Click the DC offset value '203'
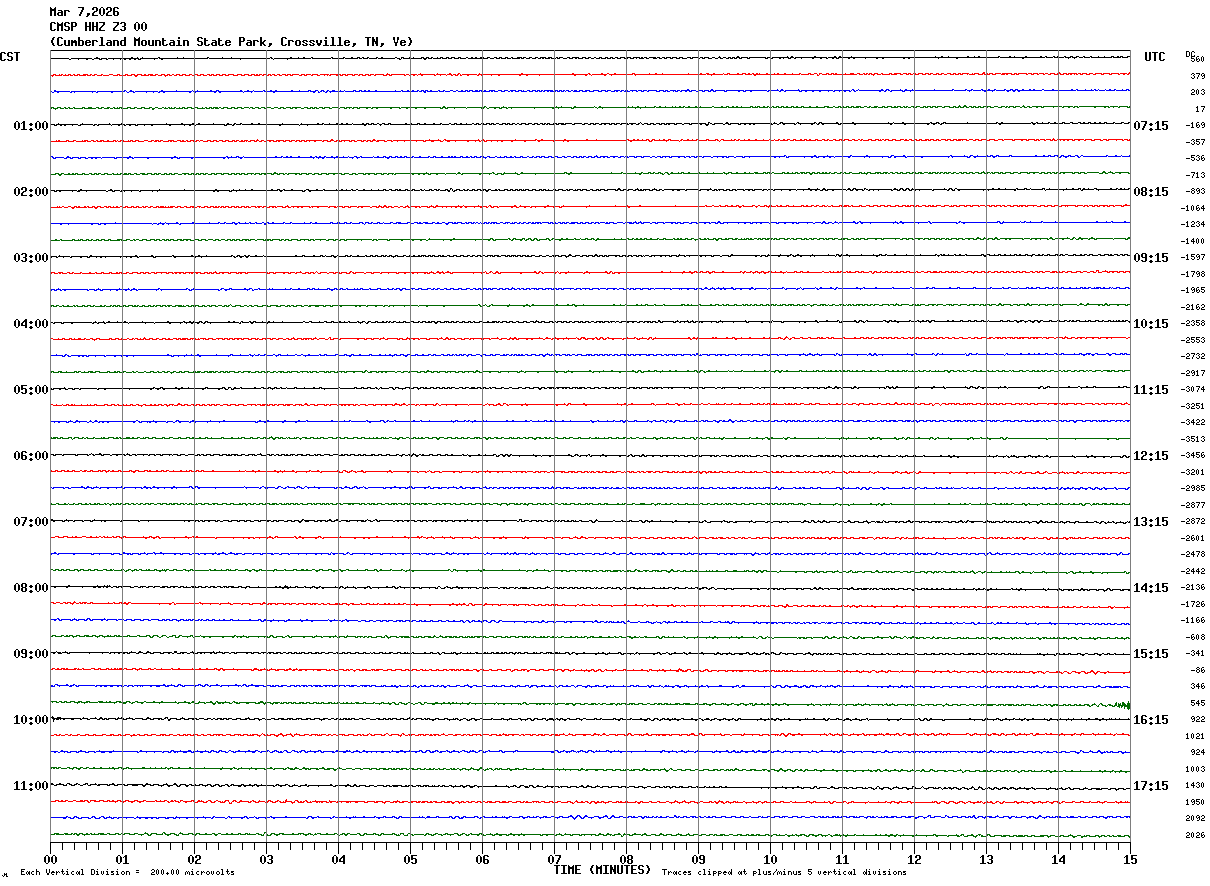Screen dimensions: 1210x886 (x=1197, y=92)
